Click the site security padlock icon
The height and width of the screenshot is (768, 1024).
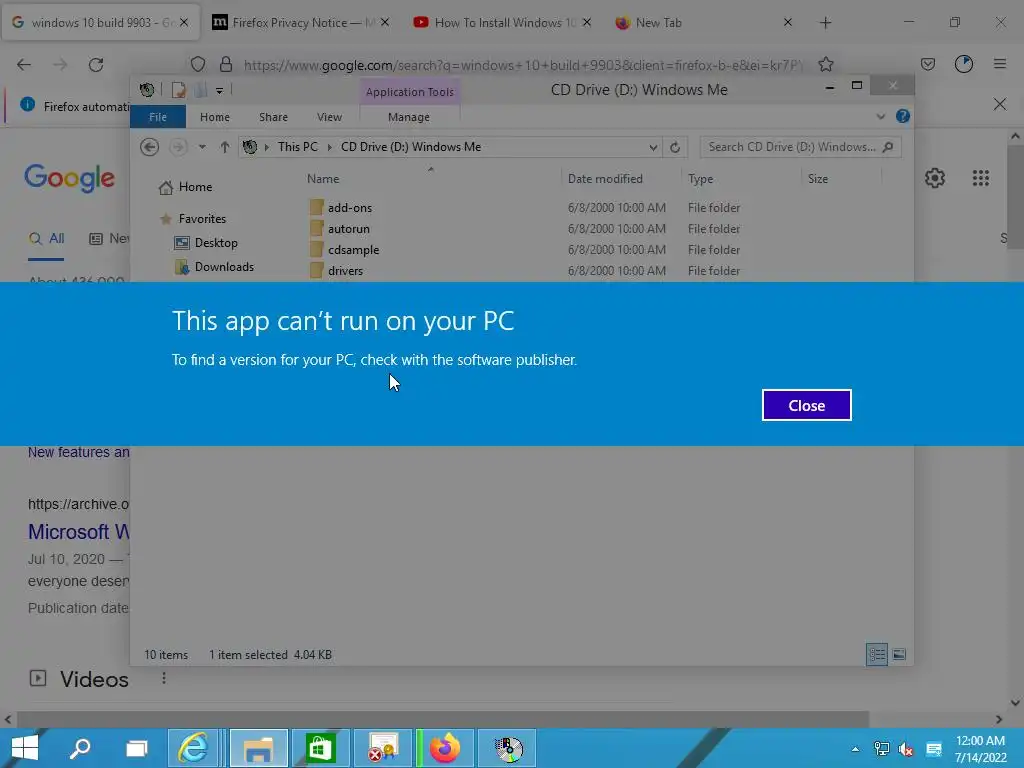226,65
